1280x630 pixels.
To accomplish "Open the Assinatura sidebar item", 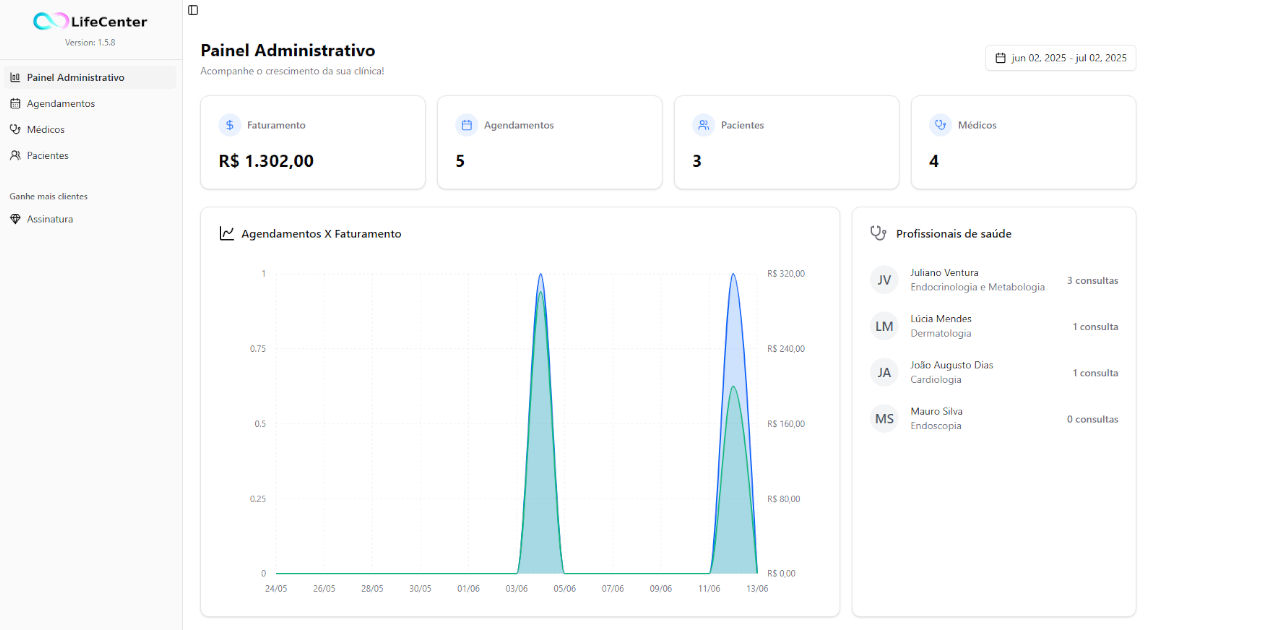I will 90,219.
